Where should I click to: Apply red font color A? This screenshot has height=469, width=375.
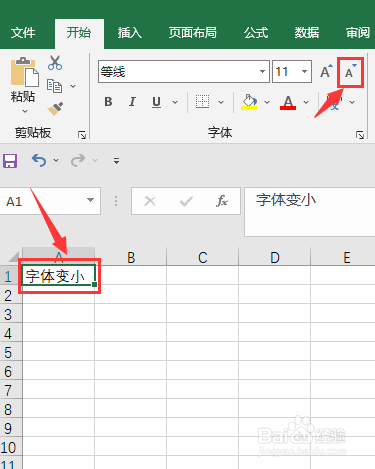coord(288,102)
